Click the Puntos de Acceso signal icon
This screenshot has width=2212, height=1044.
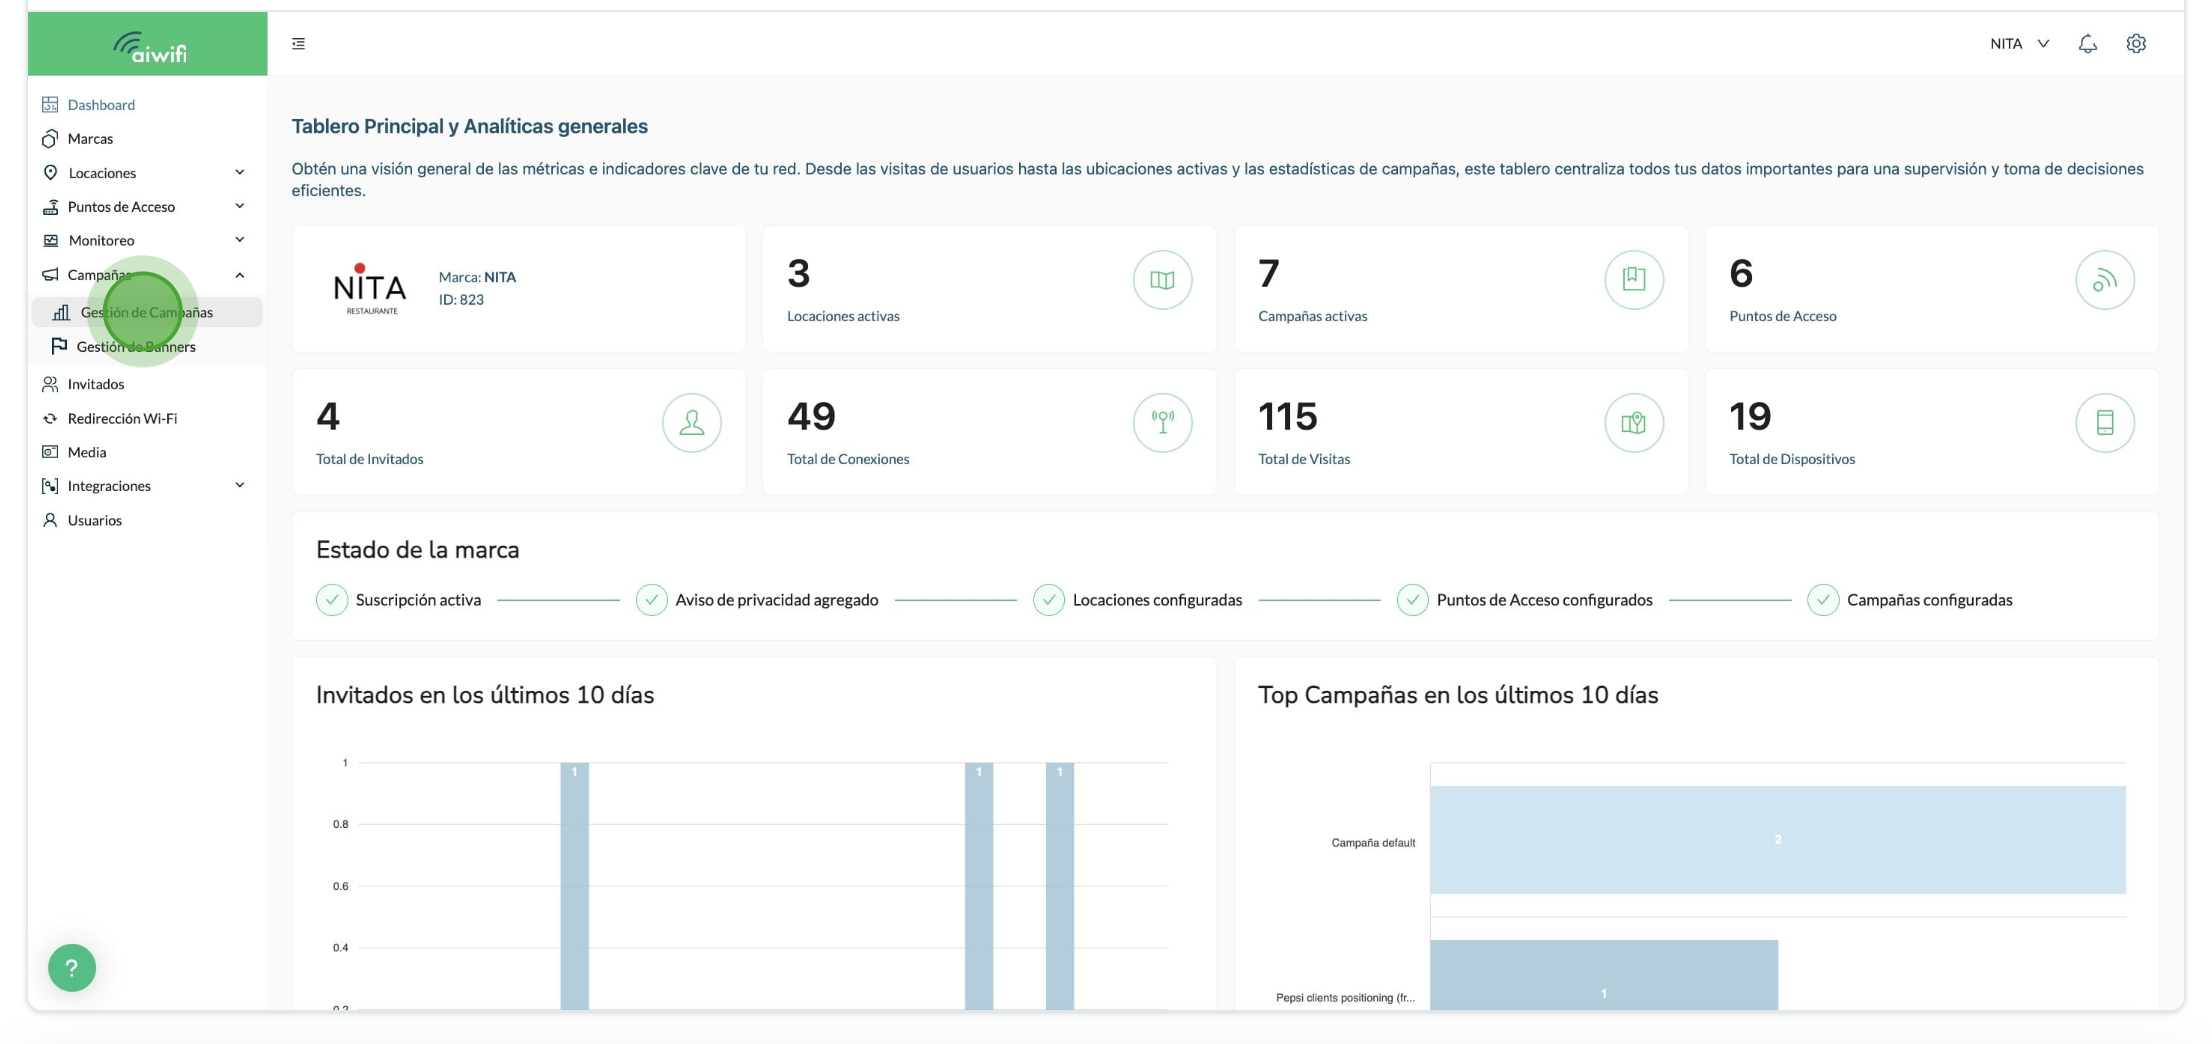pyautogui.click(x=2105, y=280)
